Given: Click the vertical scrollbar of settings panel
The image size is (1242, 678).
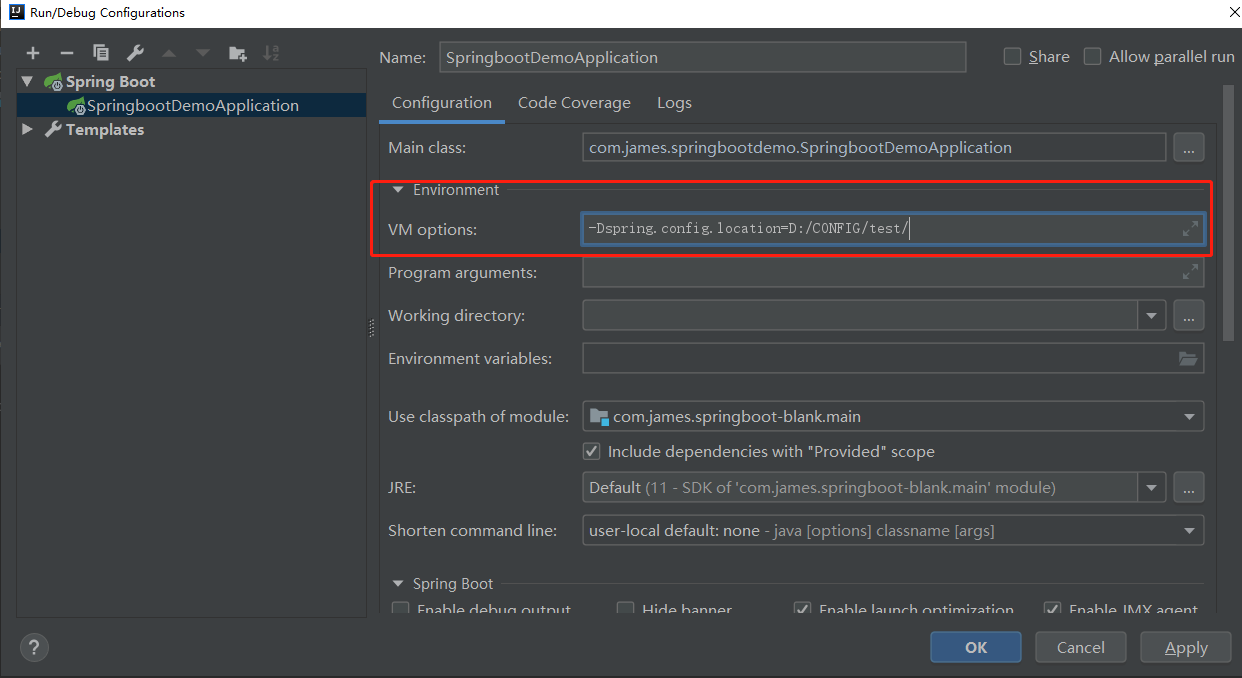Looking at the screenshot, I should point(1228,215).
